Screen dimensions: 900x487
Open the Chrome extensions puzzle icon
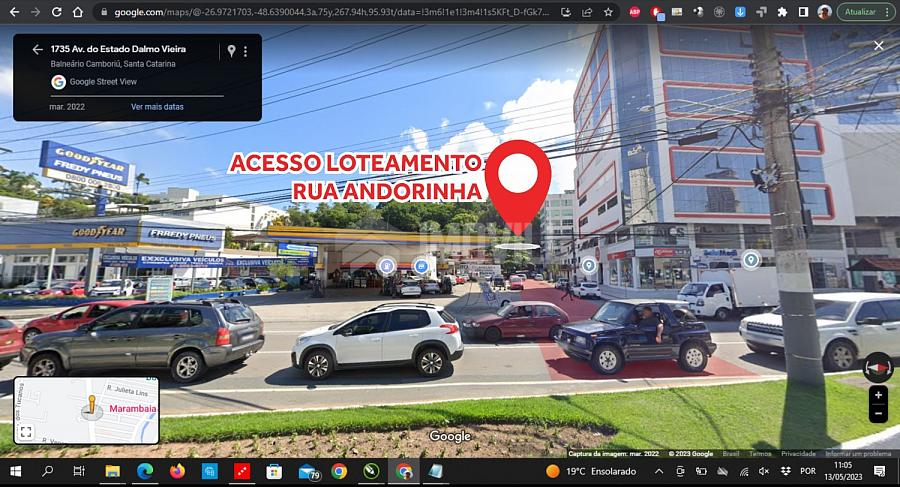[782, 12]
